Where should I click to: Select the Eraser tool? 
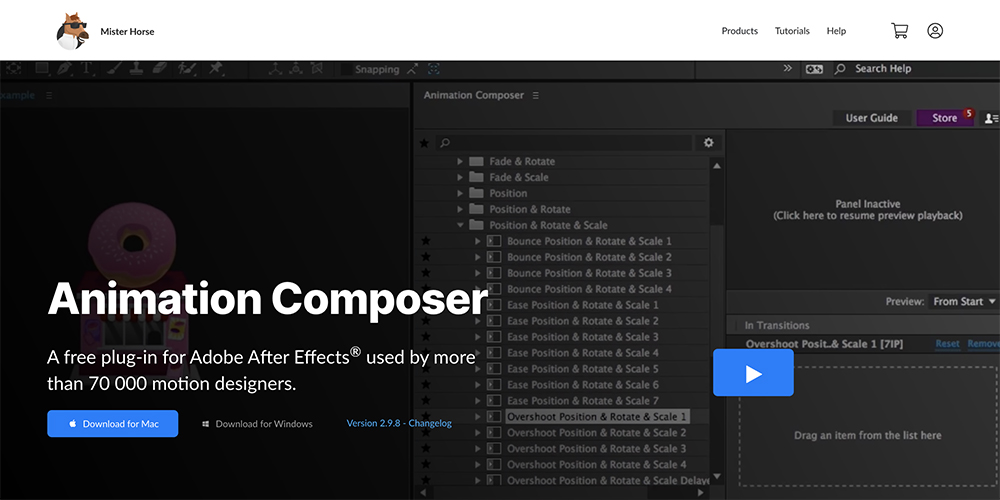point(159,68)
